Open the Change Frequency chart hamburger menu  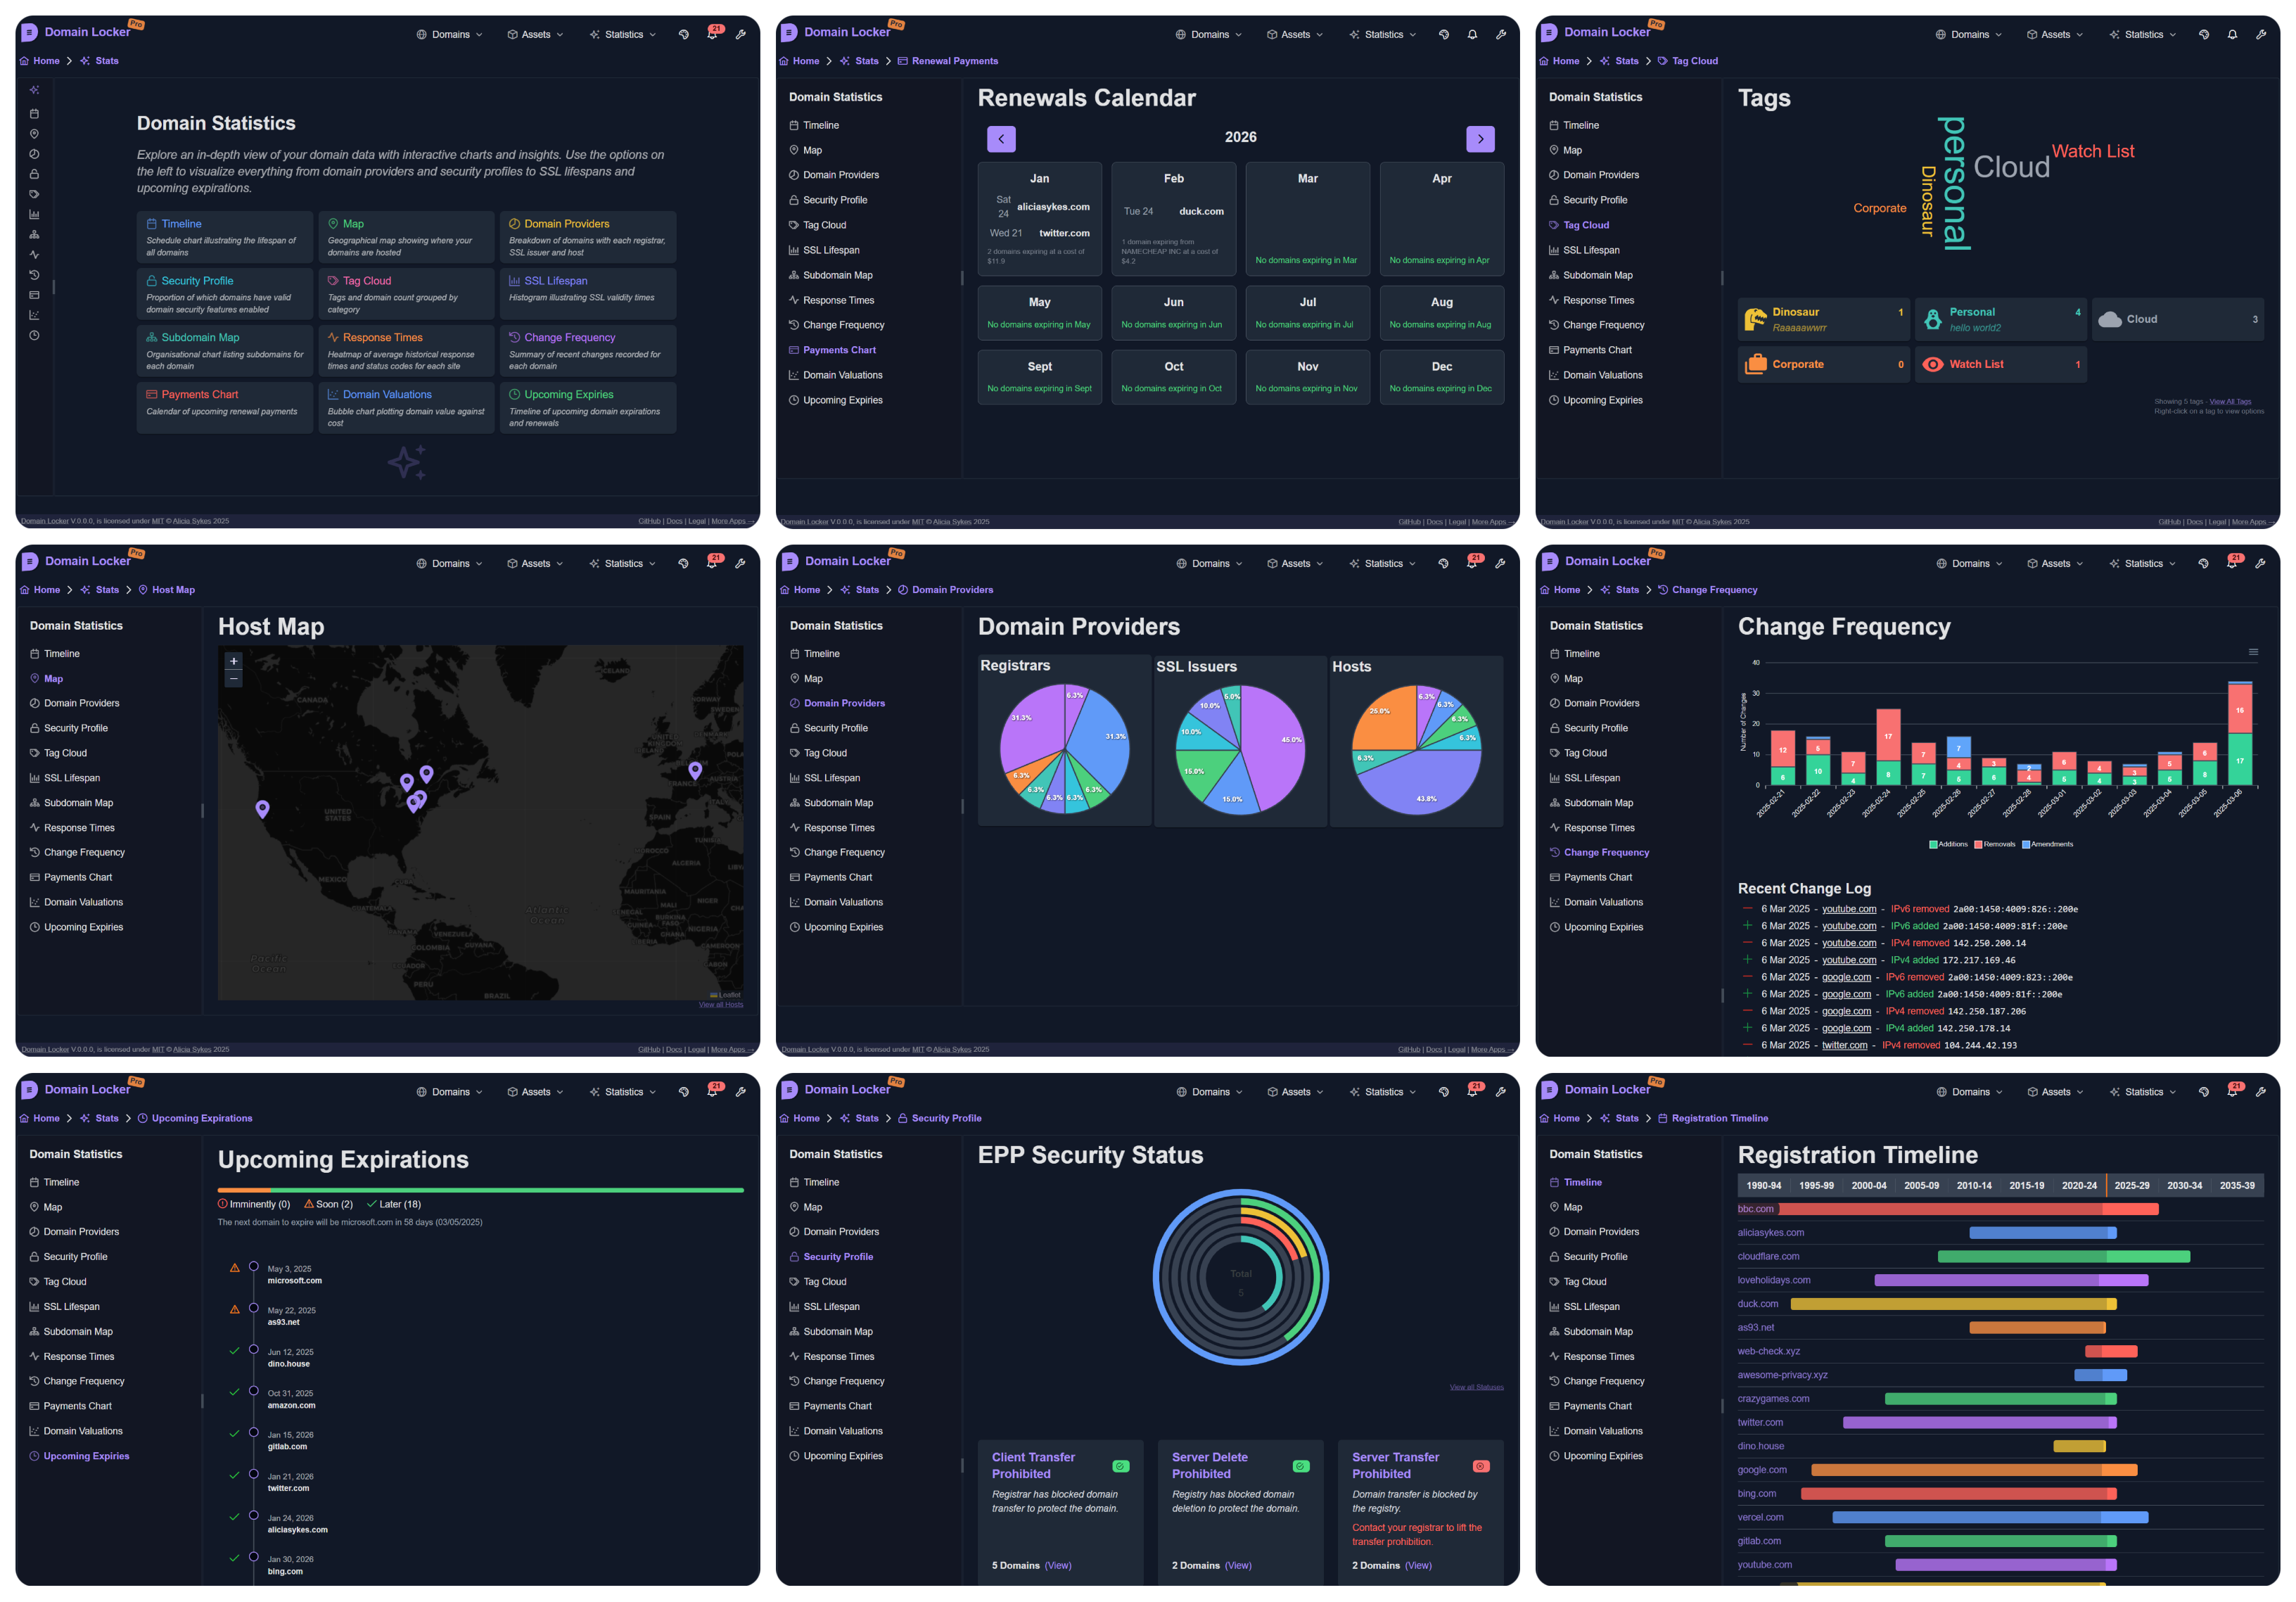tap(2253, 652)
